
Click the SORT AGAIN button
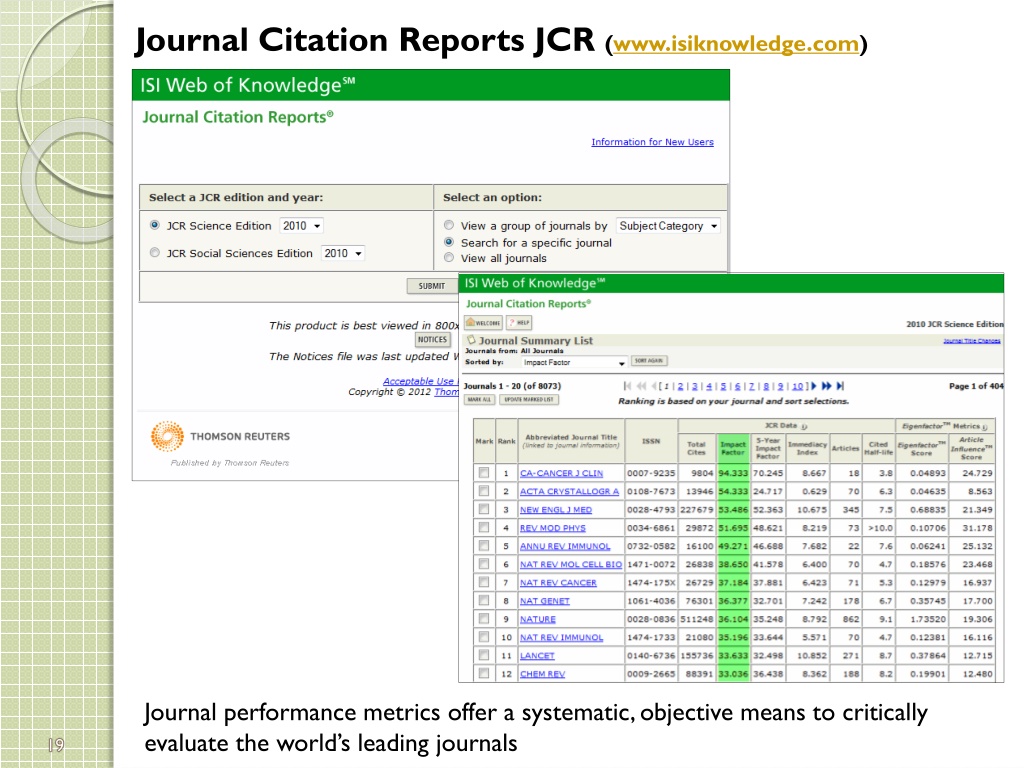tap(648, 360)
